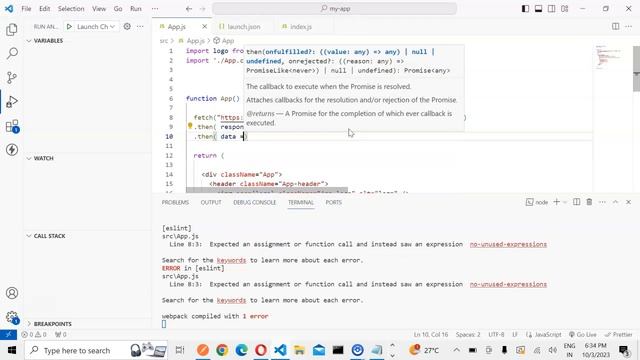Click first no-unused-expressions link in terminal
The height and width of the screenshot is (360, 640).
pyautogui.click(x=508, y=244)
